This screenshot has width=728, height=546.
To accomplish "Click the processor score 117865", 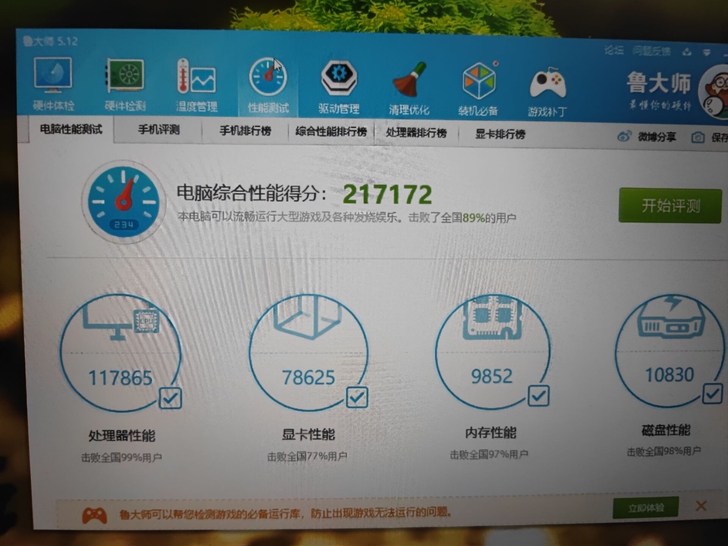I will (x=120, y=378).
